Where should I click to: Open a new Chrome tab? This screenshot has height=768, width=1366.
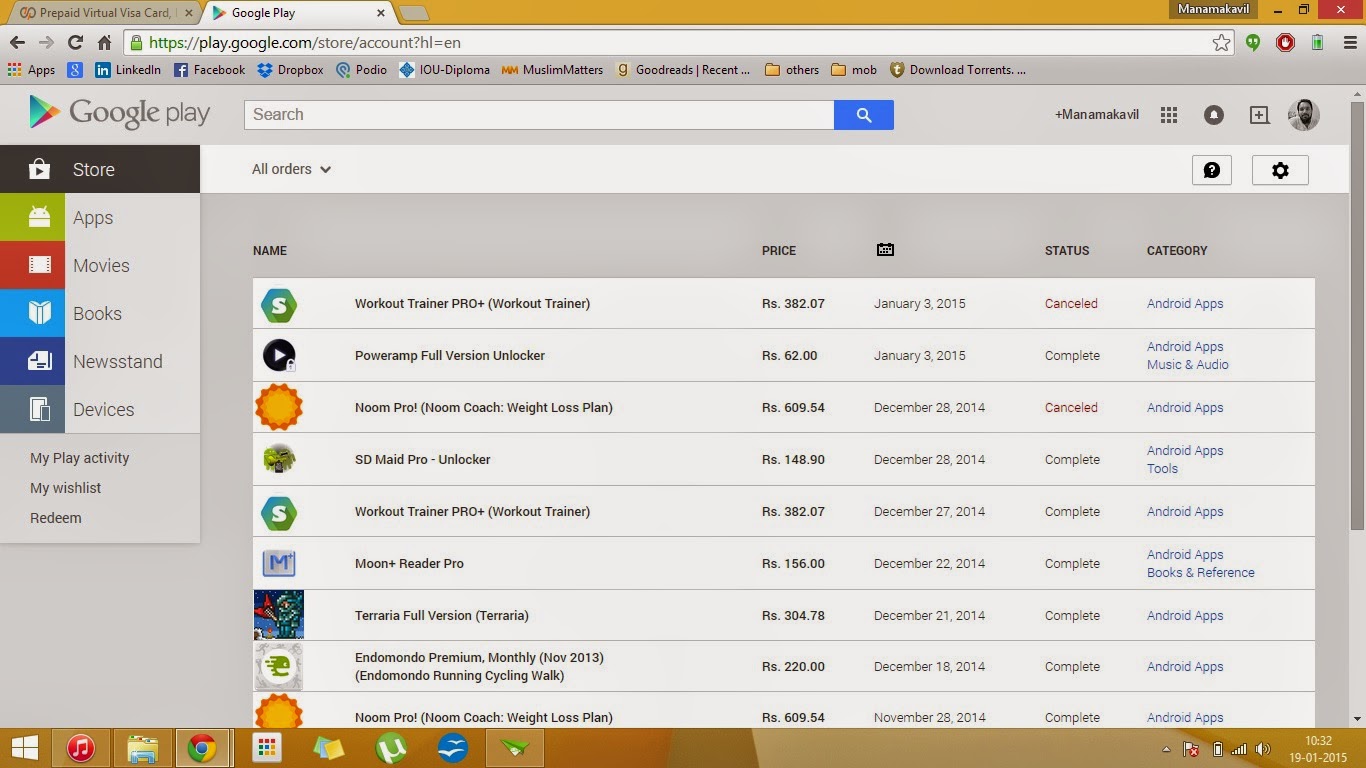[414, 13]
